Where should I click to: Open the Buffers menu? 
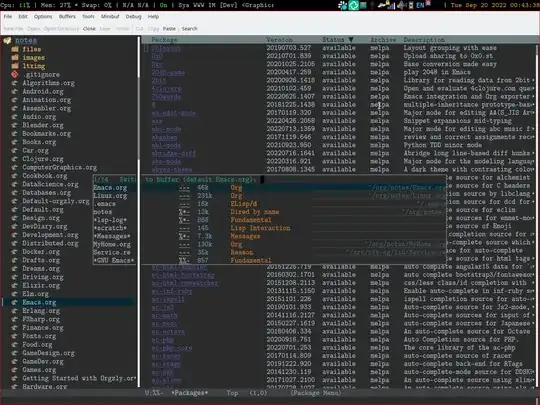pyautogui.click(x=67, y=17)
